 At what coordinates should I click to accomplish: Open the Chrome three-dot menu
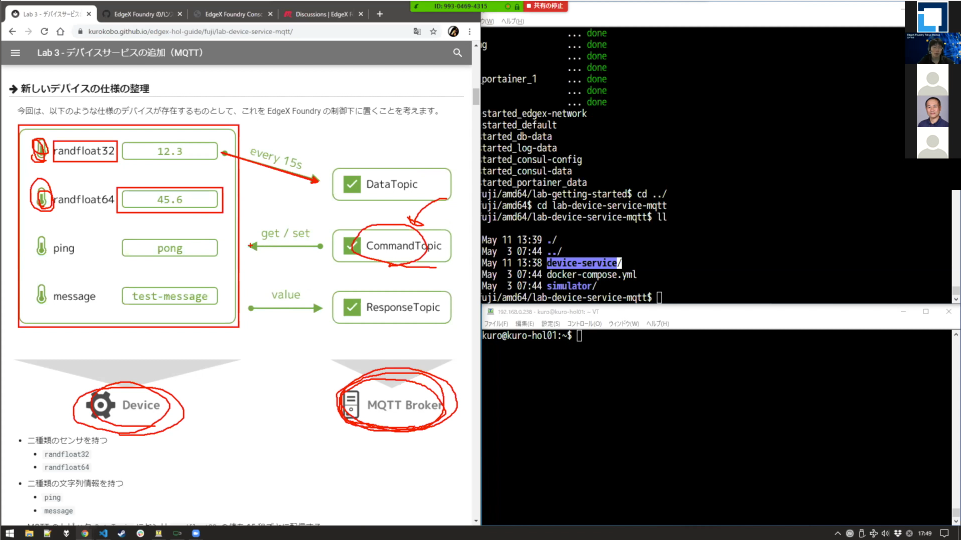coord(469,31)
